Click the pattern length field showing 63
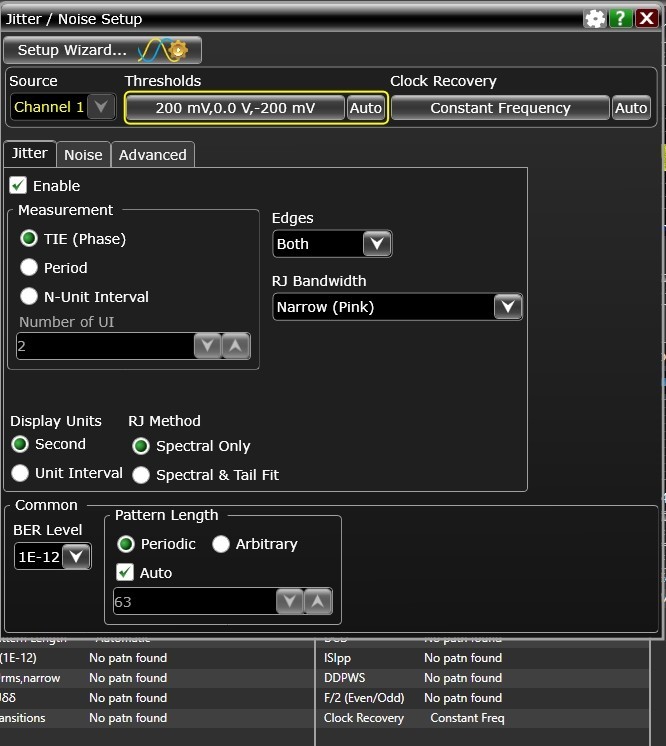The width and height of the screenshot is (666, 746). tap(195, 602)
